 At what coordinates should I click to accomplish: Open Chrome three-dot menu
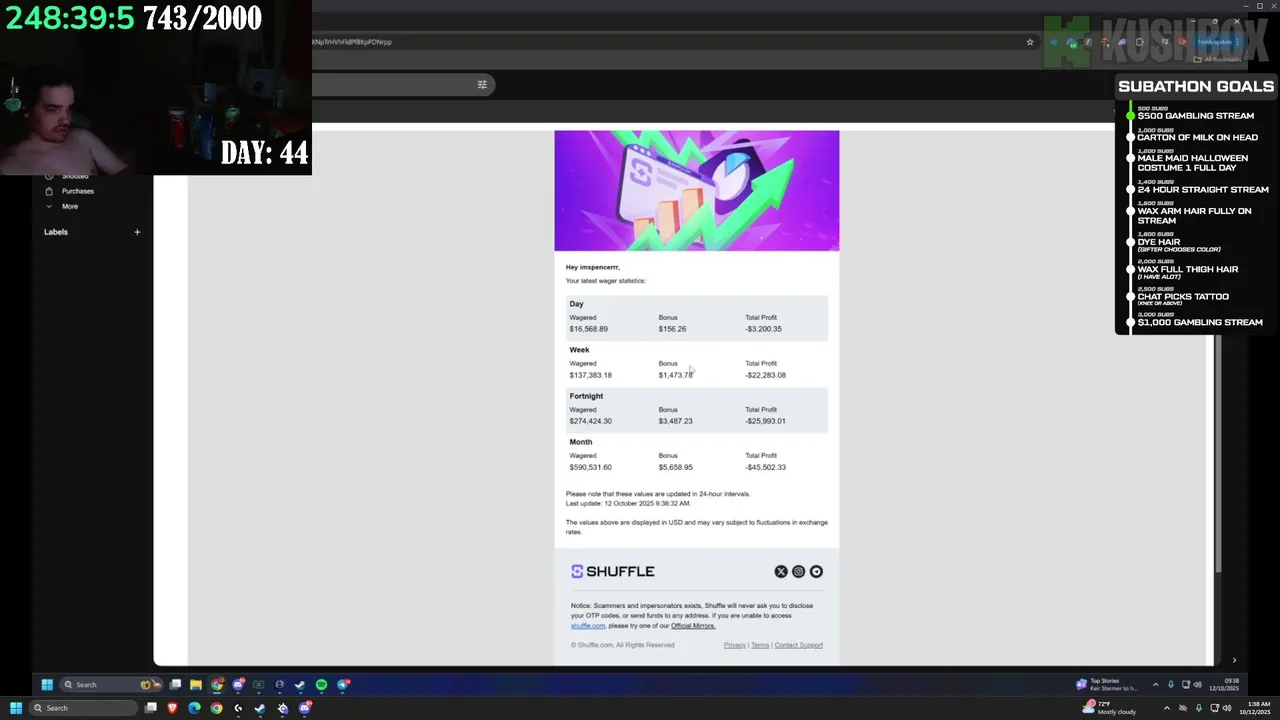pyautogui.click(x=1238, y=42)
